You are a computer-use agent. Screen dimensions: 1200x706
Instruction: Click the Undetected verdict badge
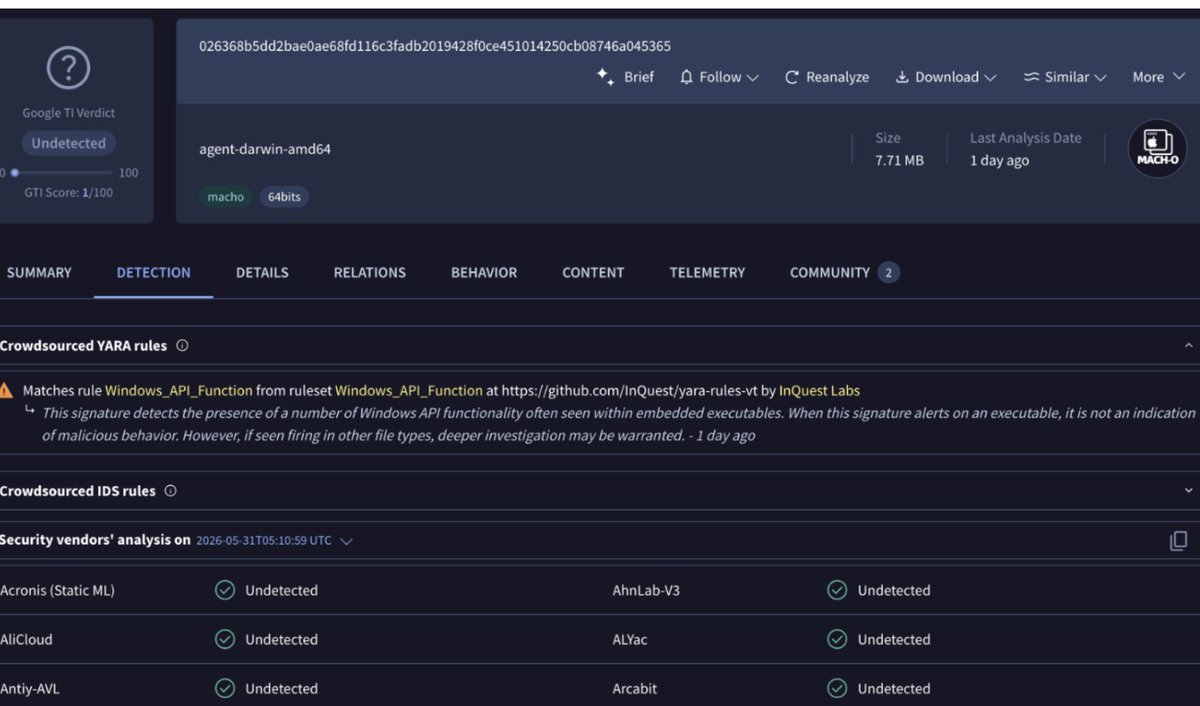(x=68, y=143)
